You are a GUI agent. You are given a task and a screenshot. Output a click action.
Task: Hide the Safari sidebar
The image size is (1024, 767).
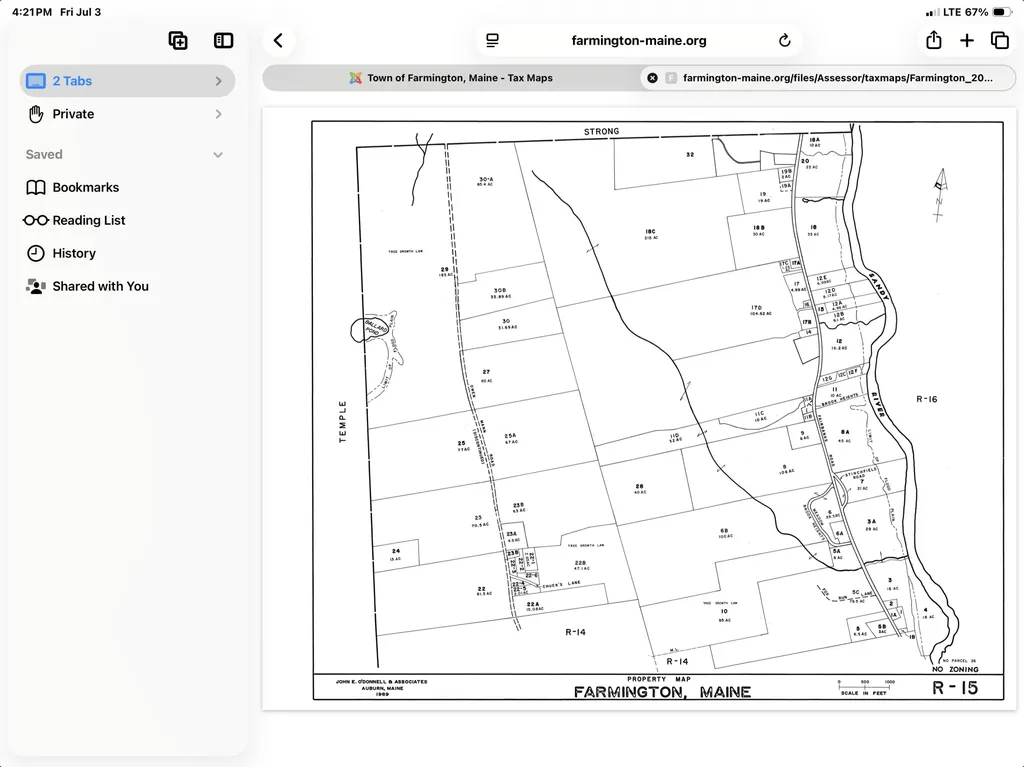[223, 41]
